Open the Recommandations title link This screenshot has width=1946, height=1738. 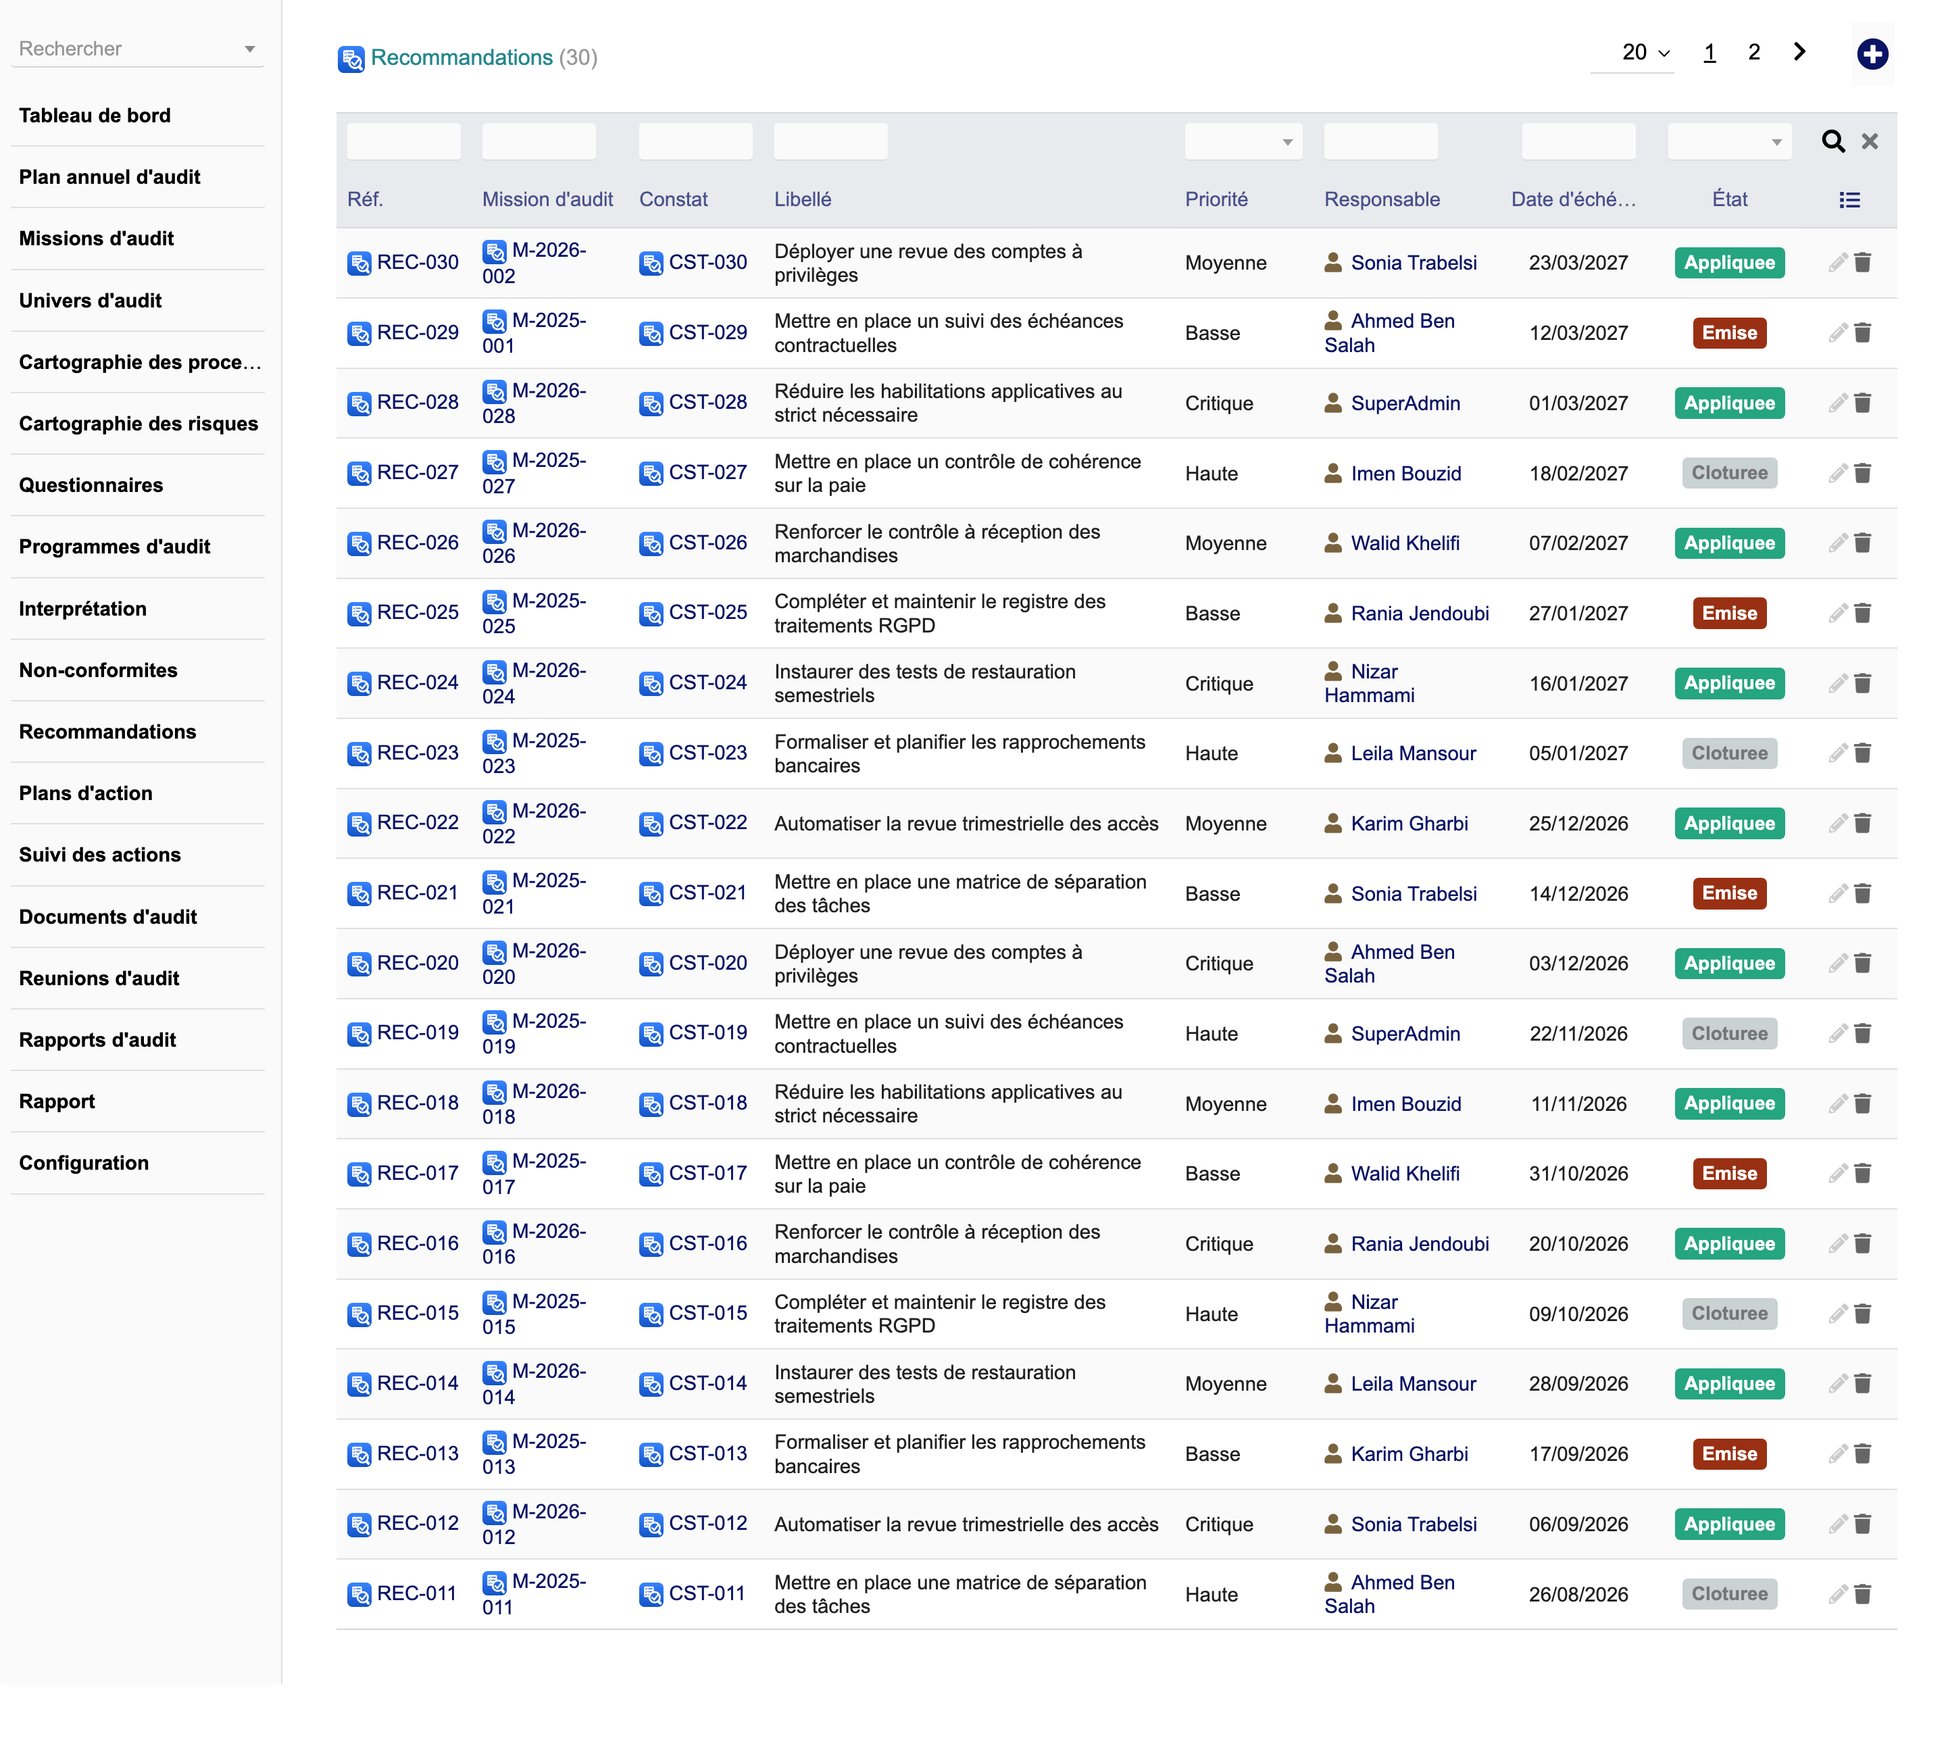point(461,57)
